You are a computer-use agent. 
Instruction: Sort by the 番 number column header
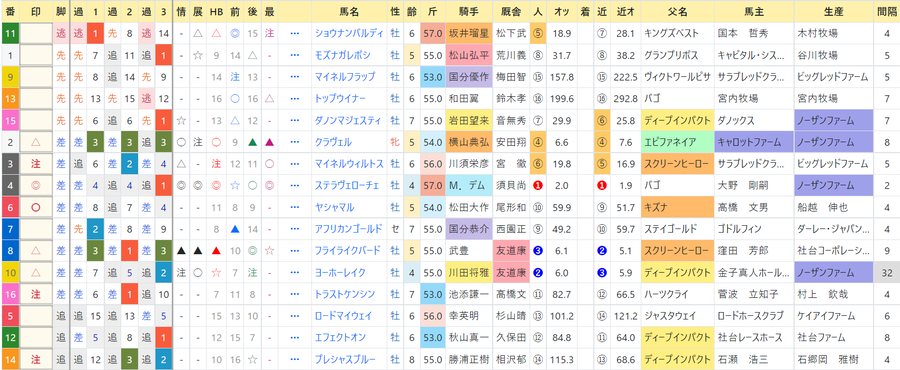coord(10,11)
